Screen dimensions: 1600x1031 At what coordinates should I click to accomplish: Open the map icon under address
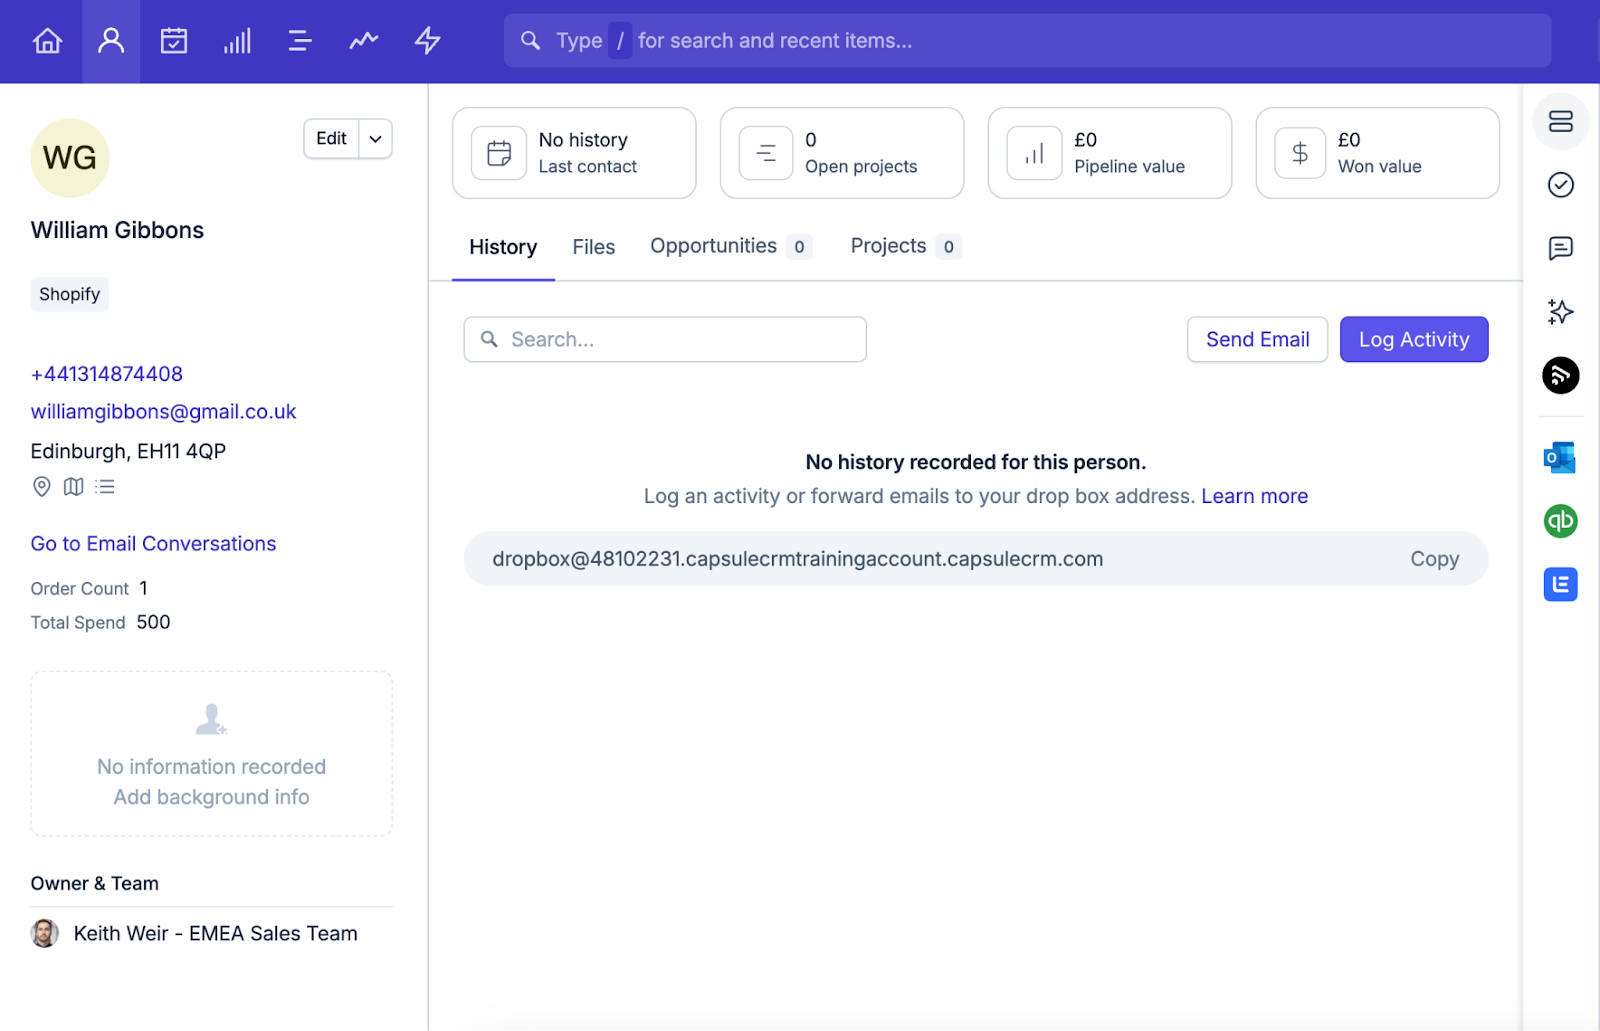click(73, 487)
